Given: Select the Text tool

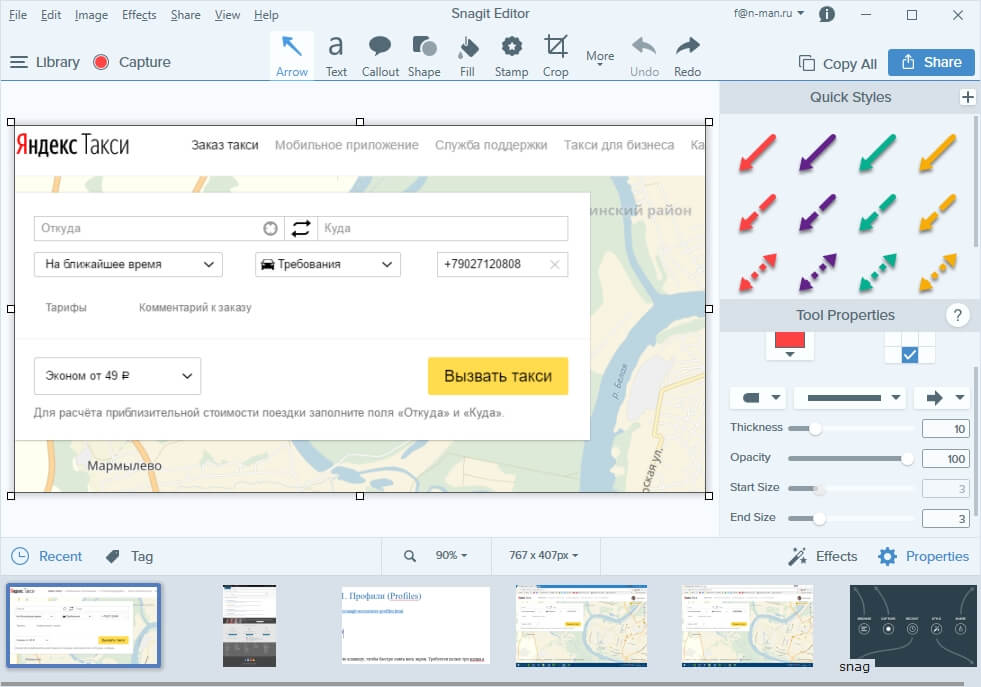Looking at the screenshot, I should 336,55.
